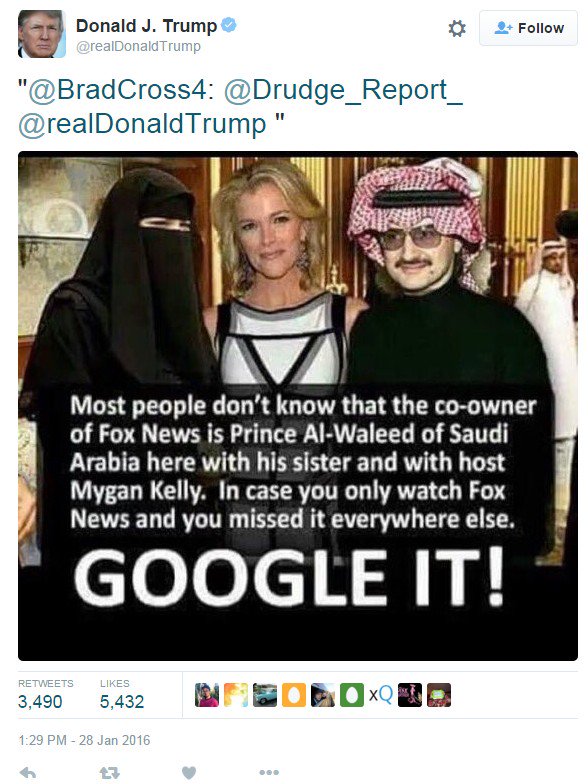
Task: Click the orange egg avatar
Action: click(x=294, y=695)
